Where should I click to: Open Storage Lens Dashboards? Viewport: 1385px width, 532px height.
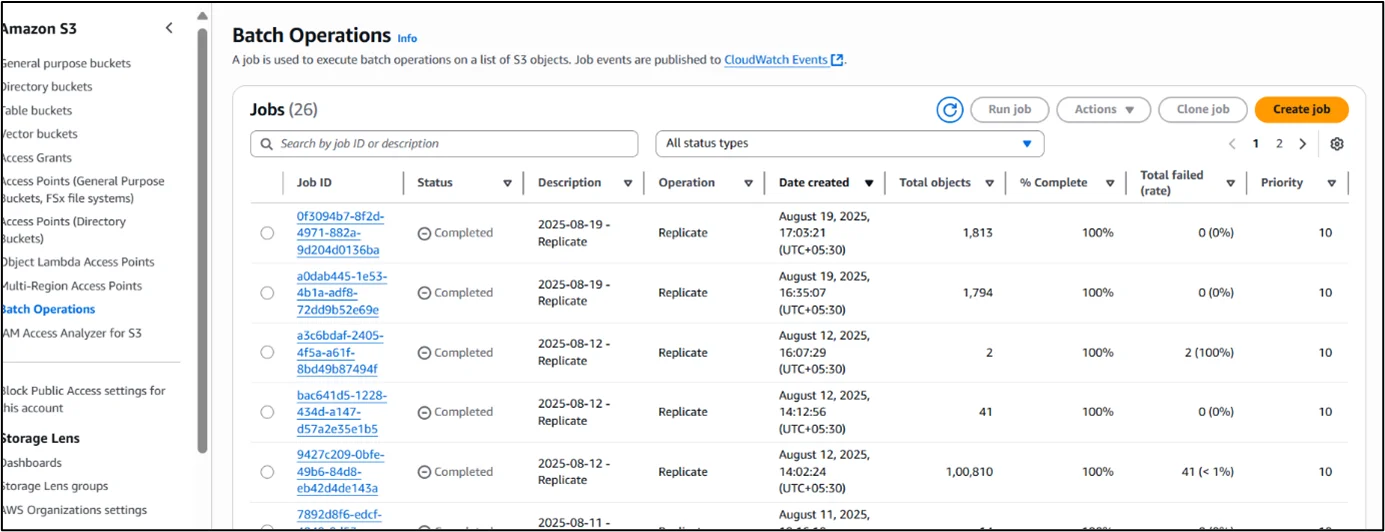tap(31, 463)
